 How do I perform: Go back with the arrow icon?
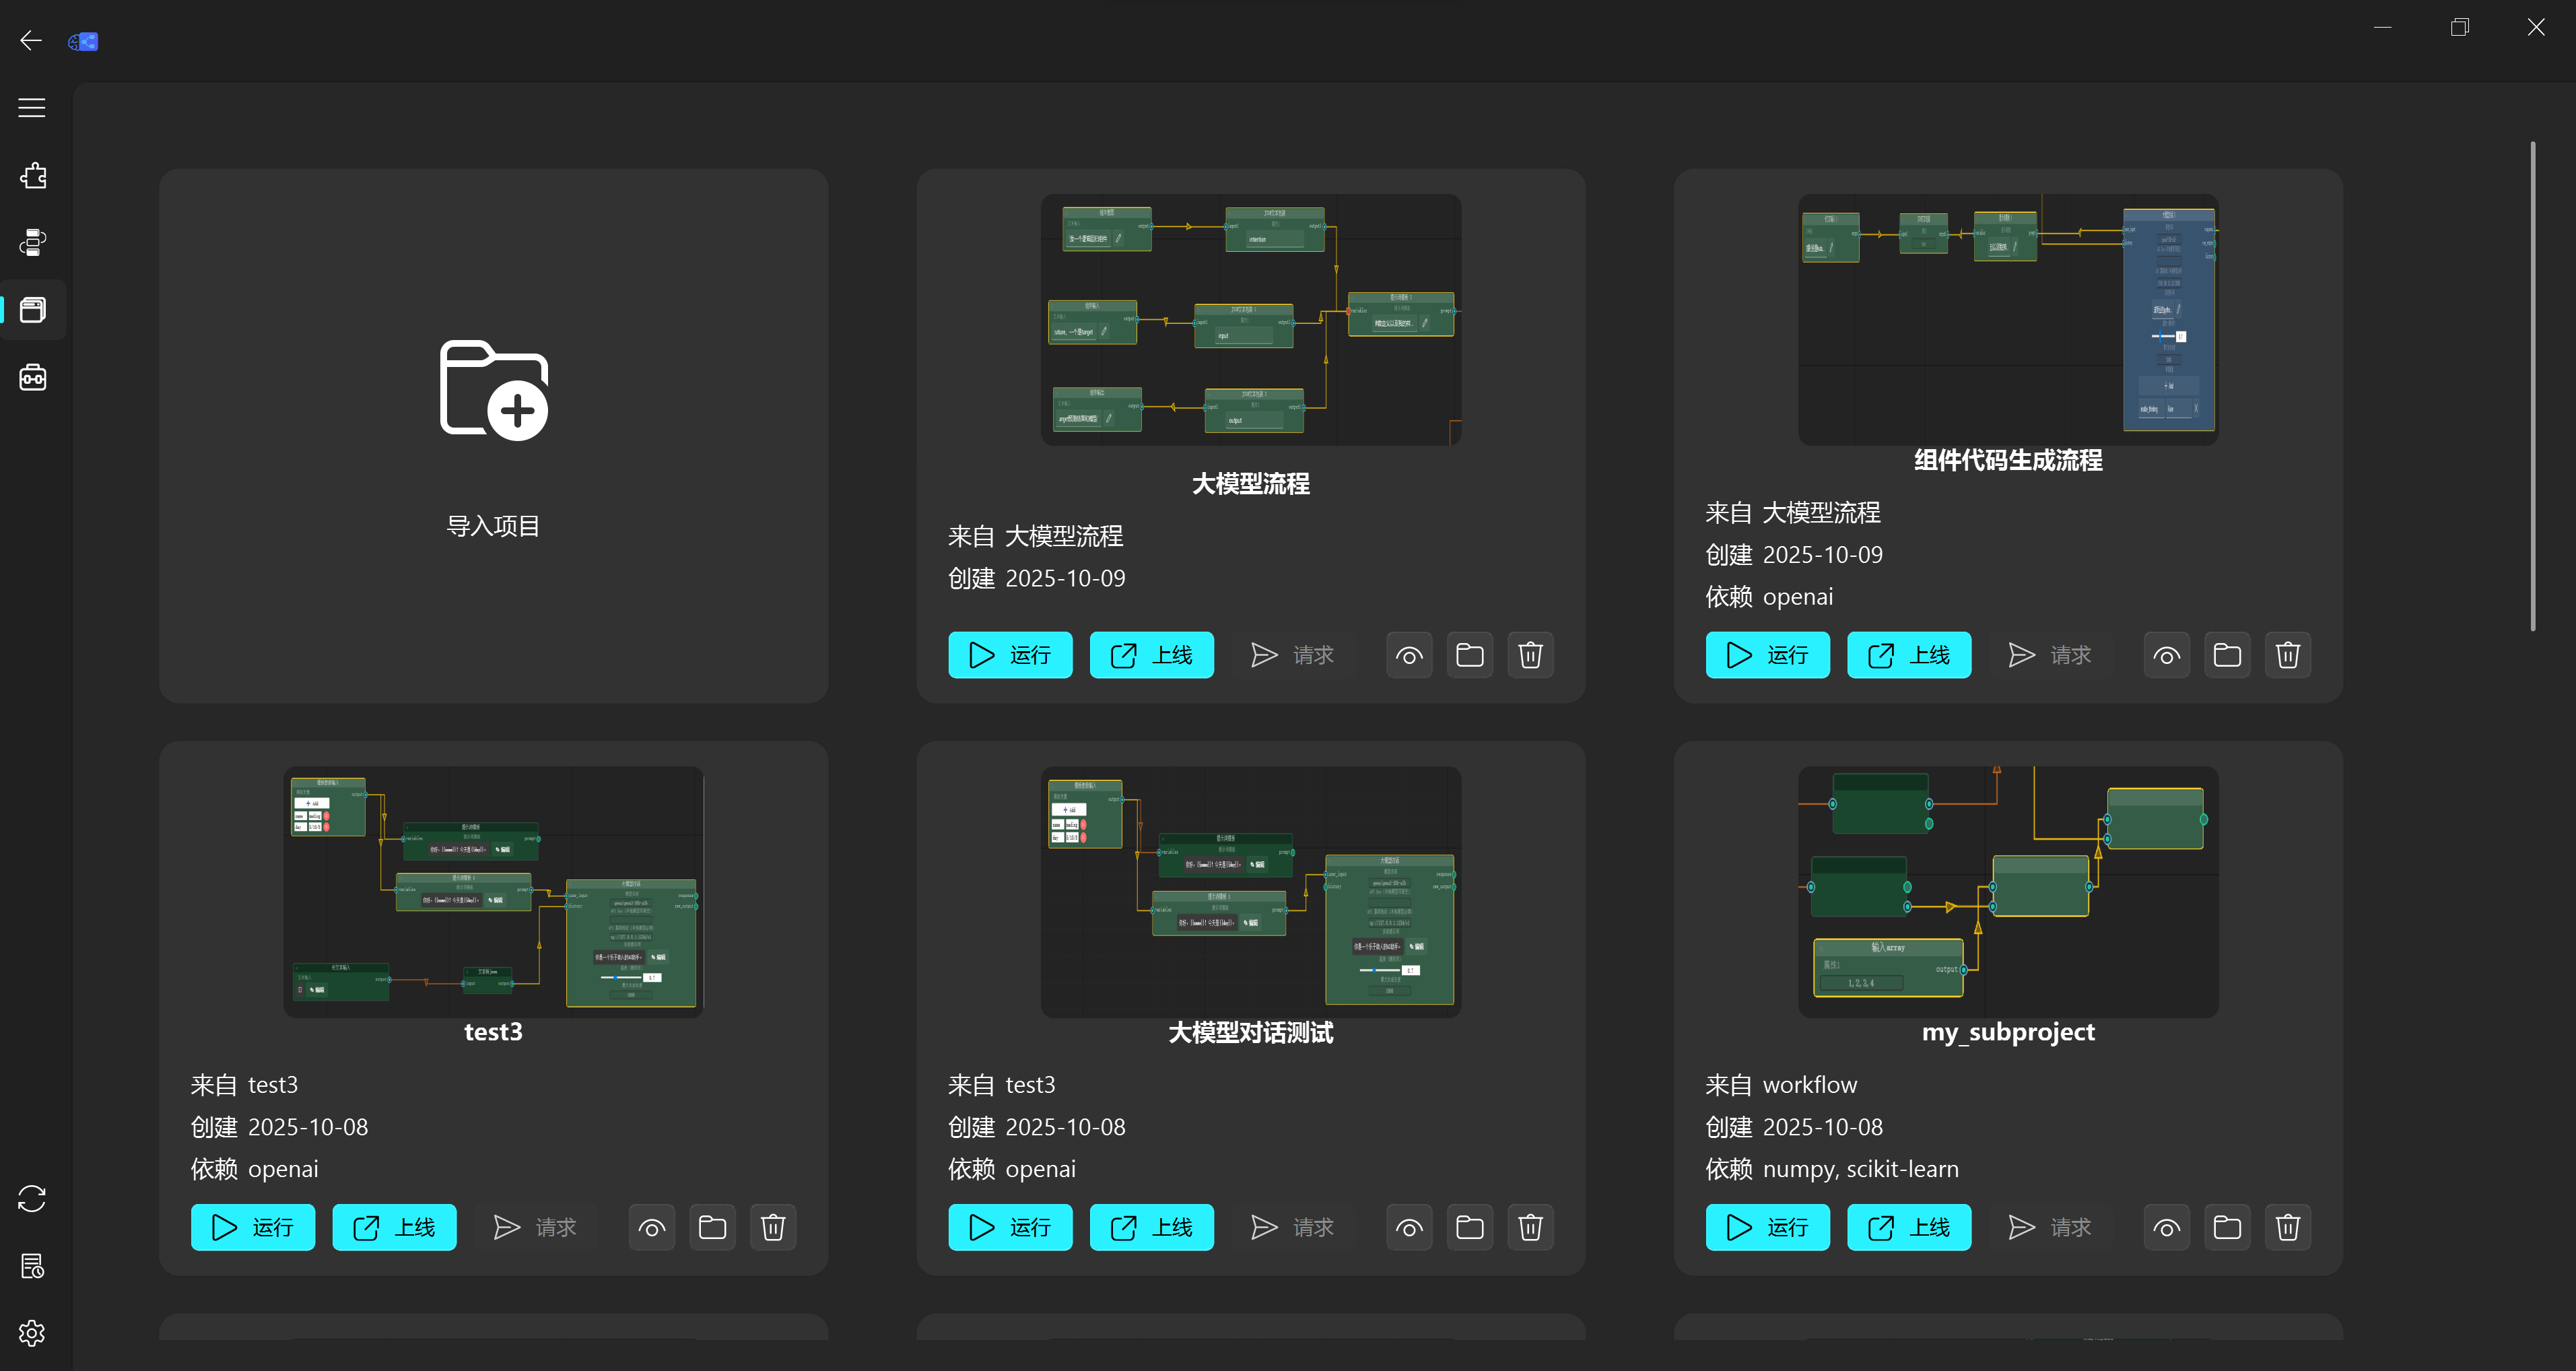point(31,41)
